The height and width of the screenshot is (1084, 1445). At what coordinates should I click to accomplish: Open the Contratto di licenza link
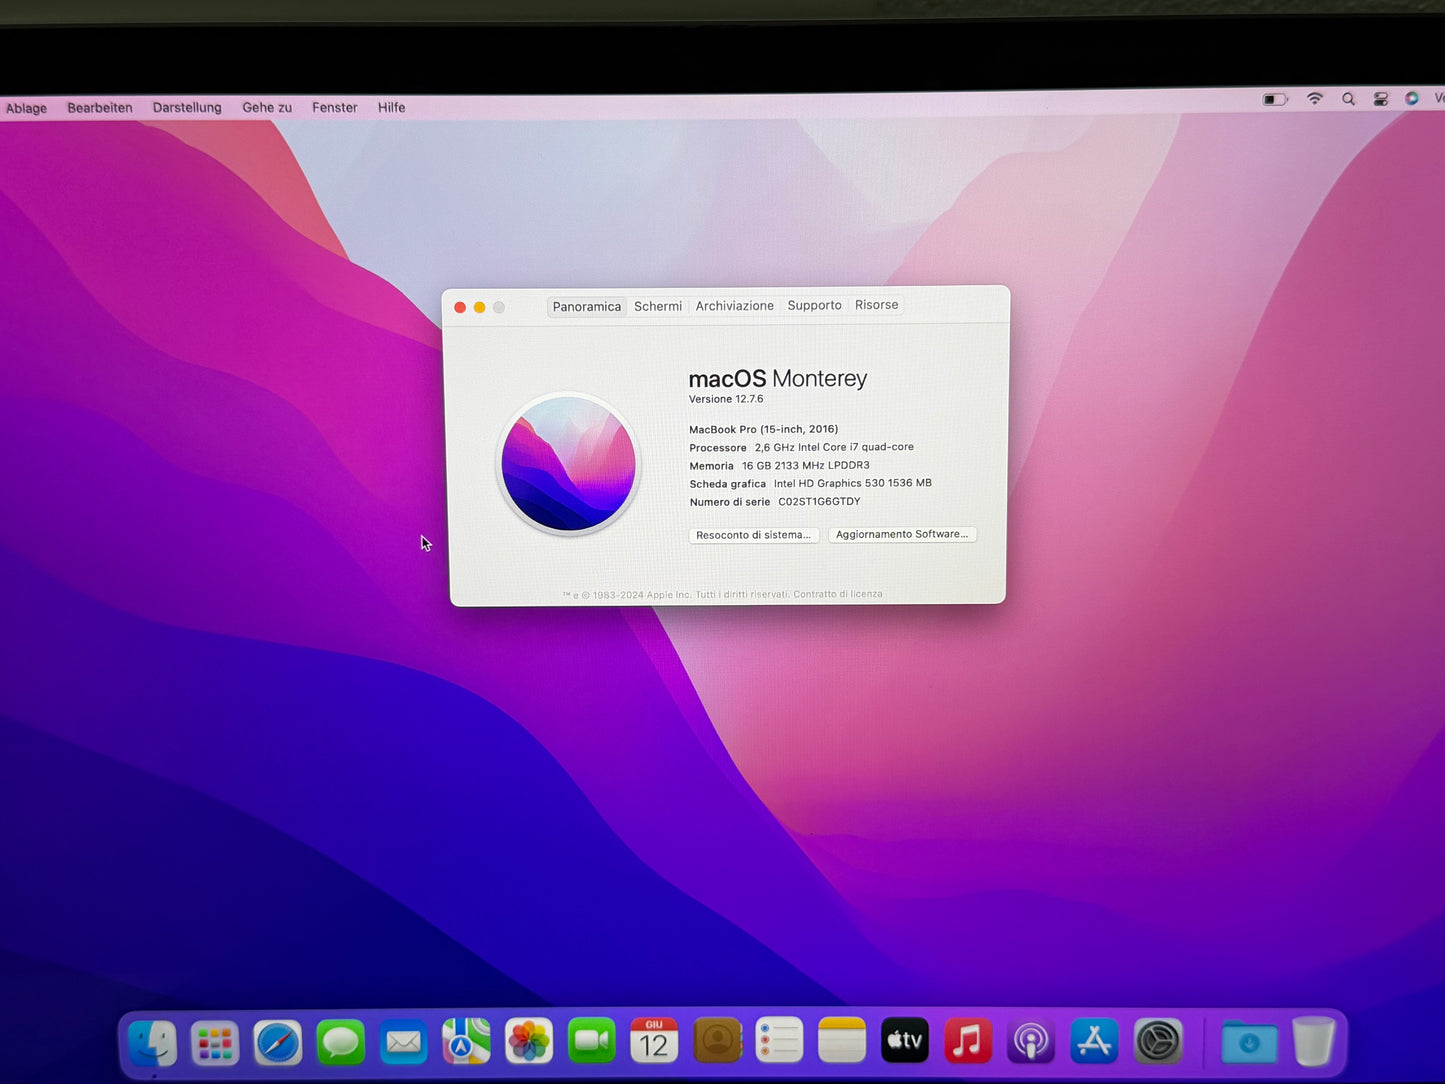tap(838, 594)
